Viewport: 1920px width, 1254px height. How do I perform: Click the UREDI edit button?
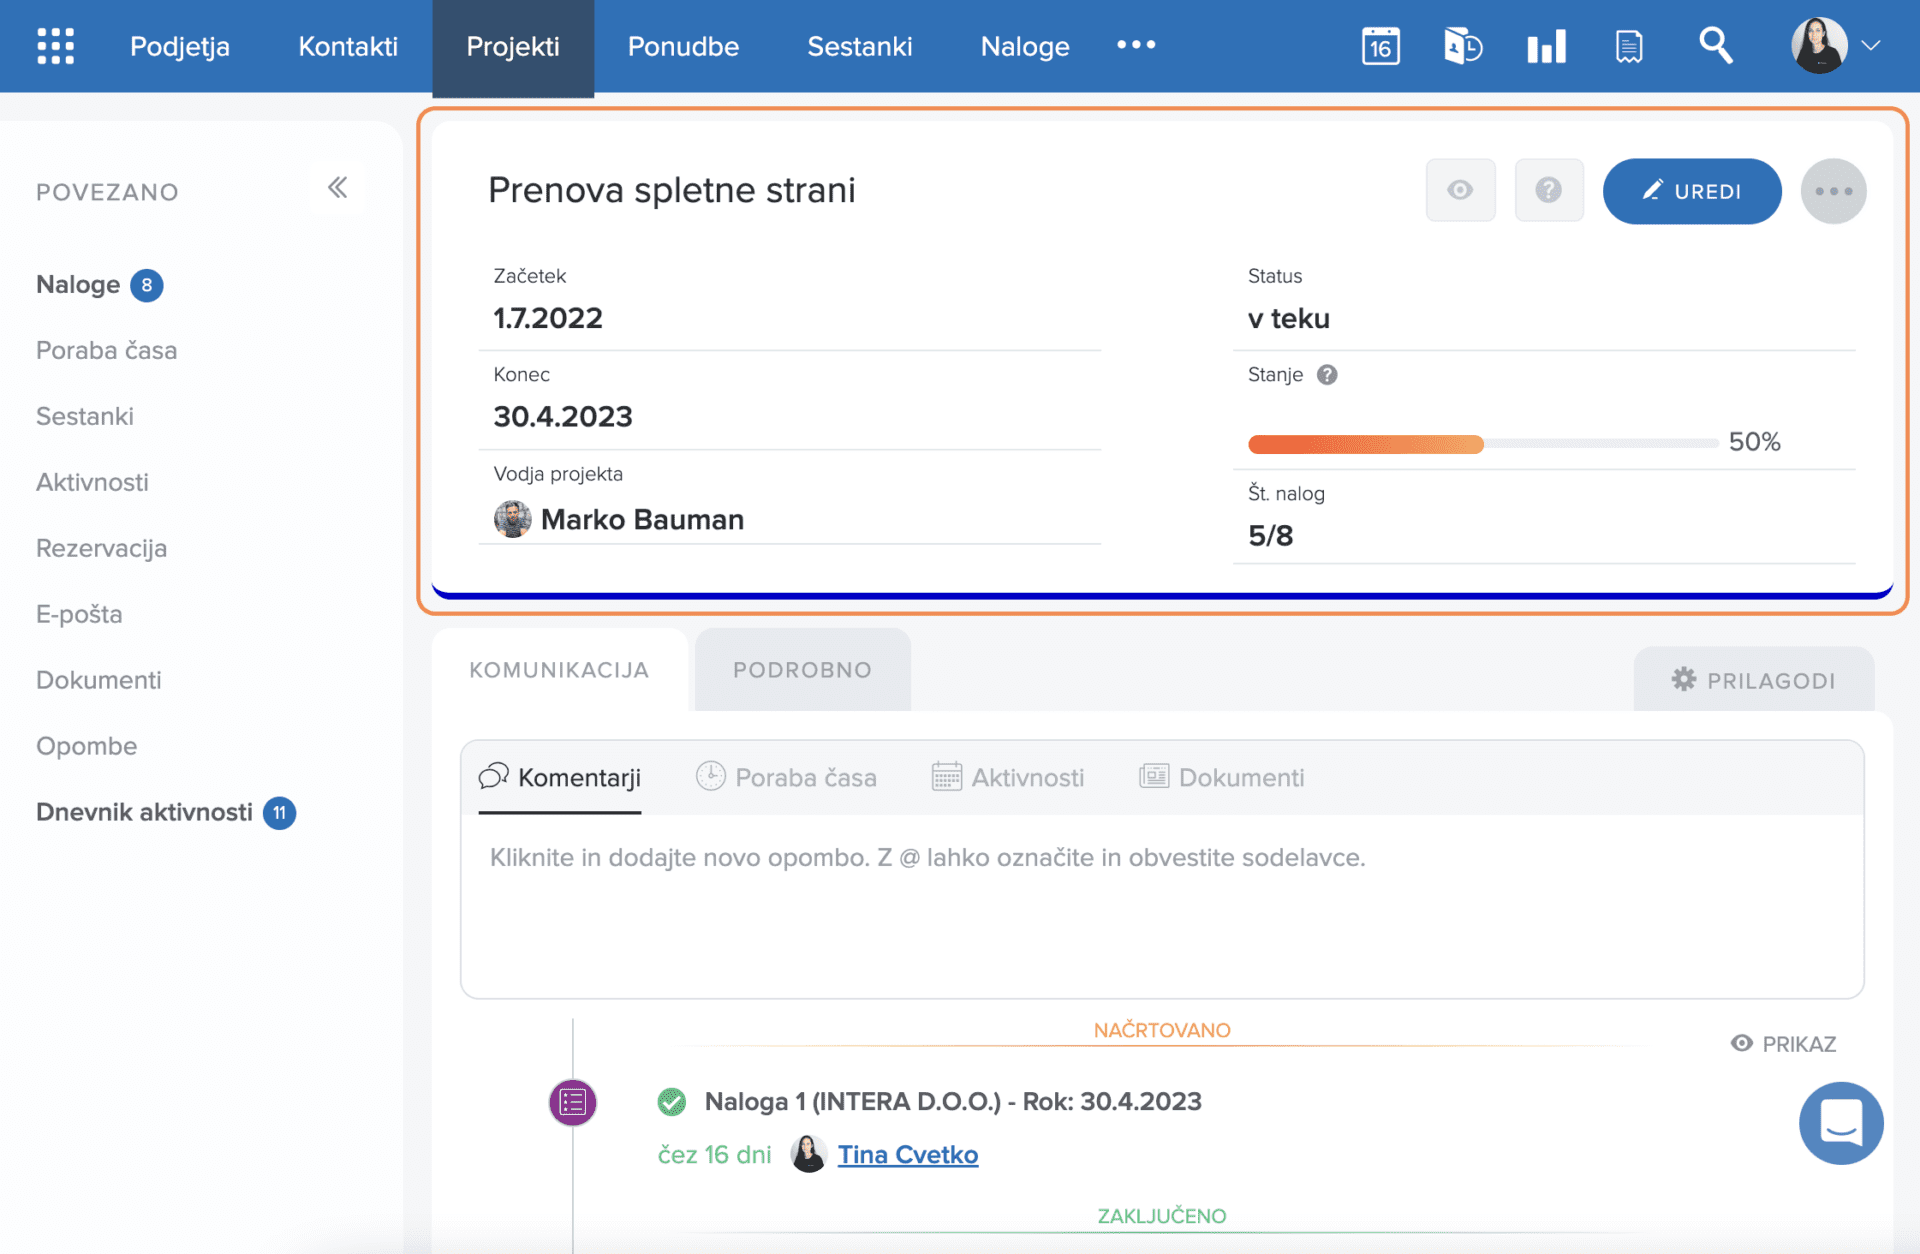(x=1691, y=191)
